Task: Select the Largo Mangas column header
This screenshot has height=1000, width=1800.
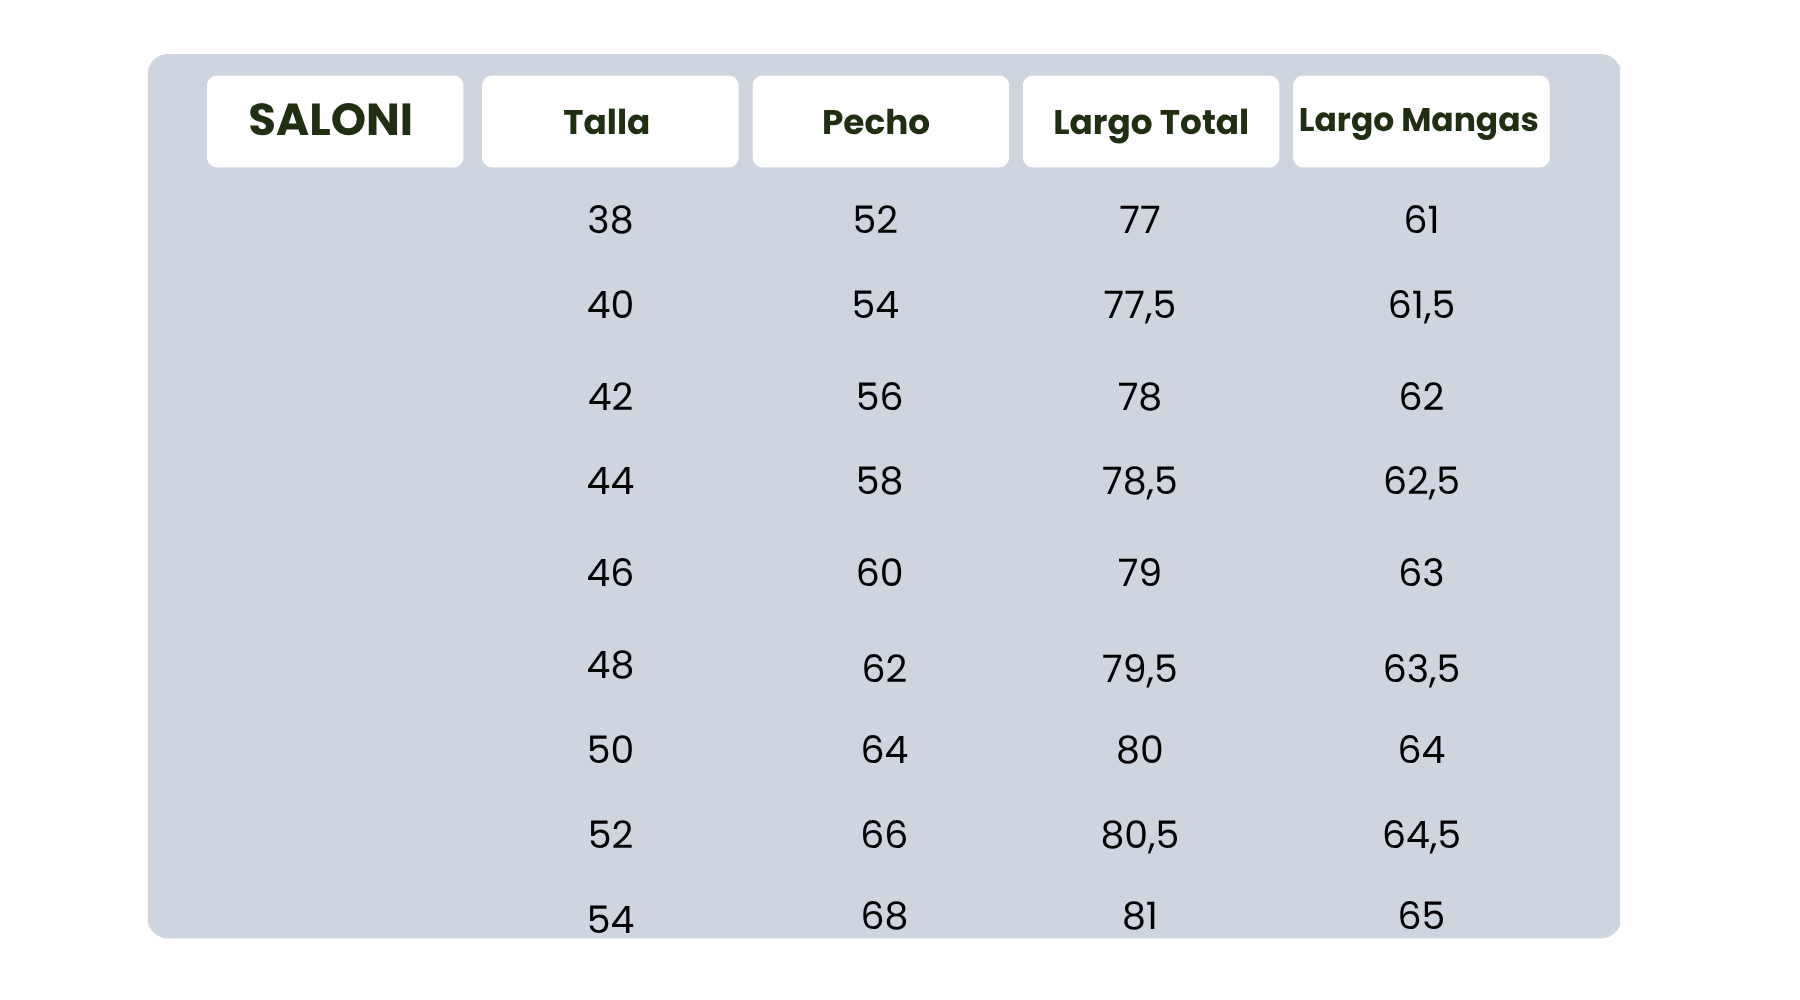Action: click(1420, 121)
